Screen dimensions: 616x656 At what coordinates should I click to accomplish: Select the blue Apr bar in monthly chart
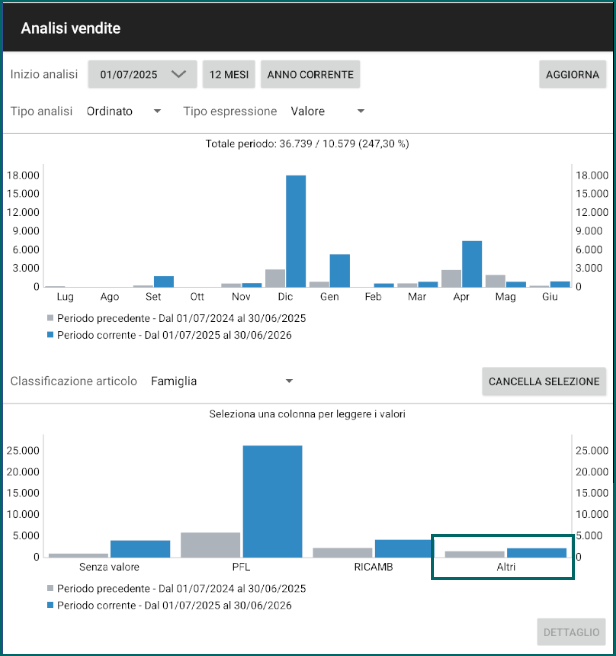pos(472,264)
